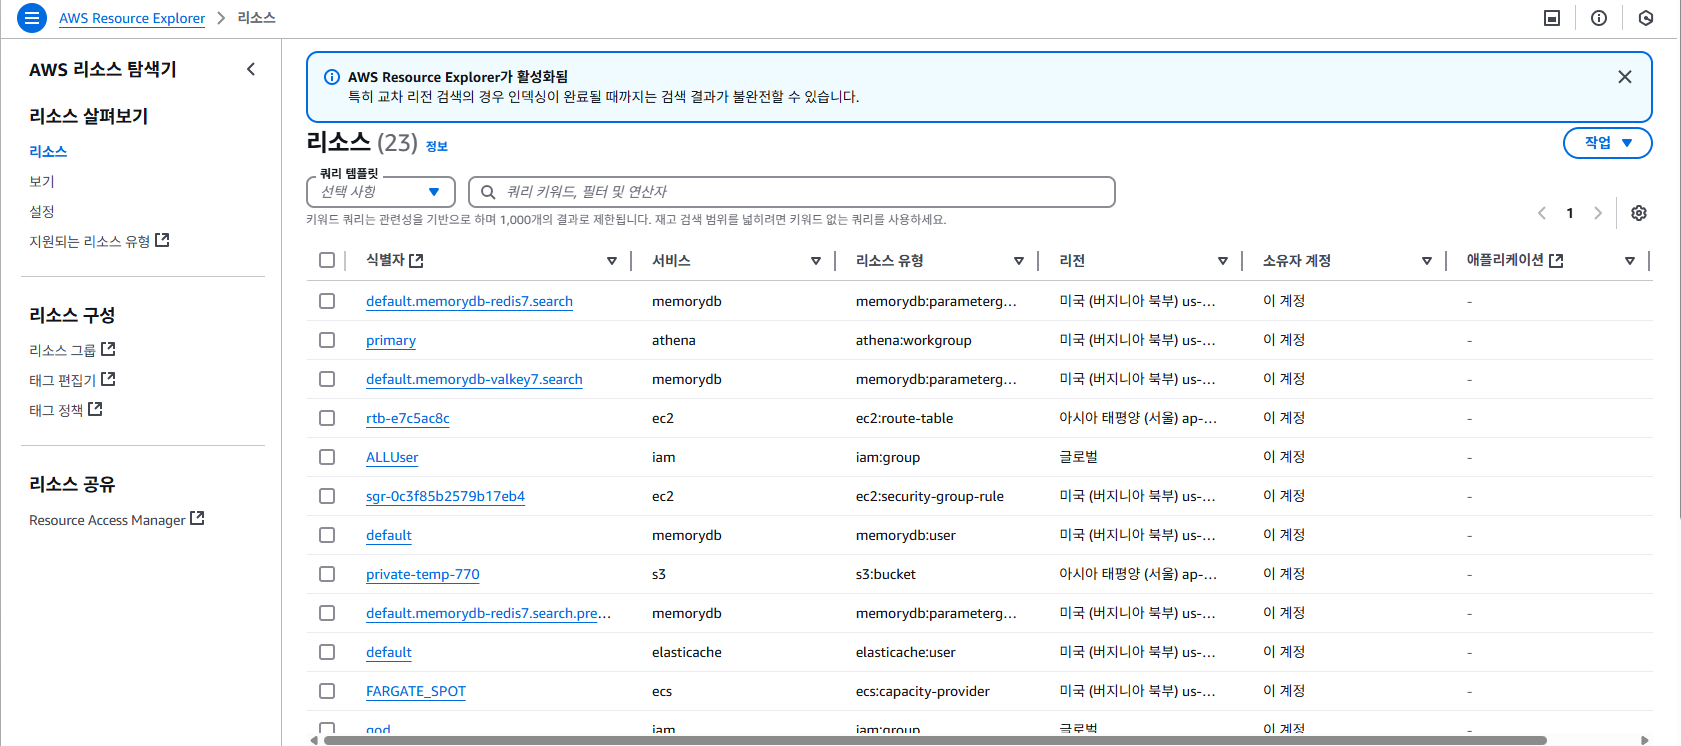Open AWS Resource Explorer breadcrumb link

coord(132,18)
